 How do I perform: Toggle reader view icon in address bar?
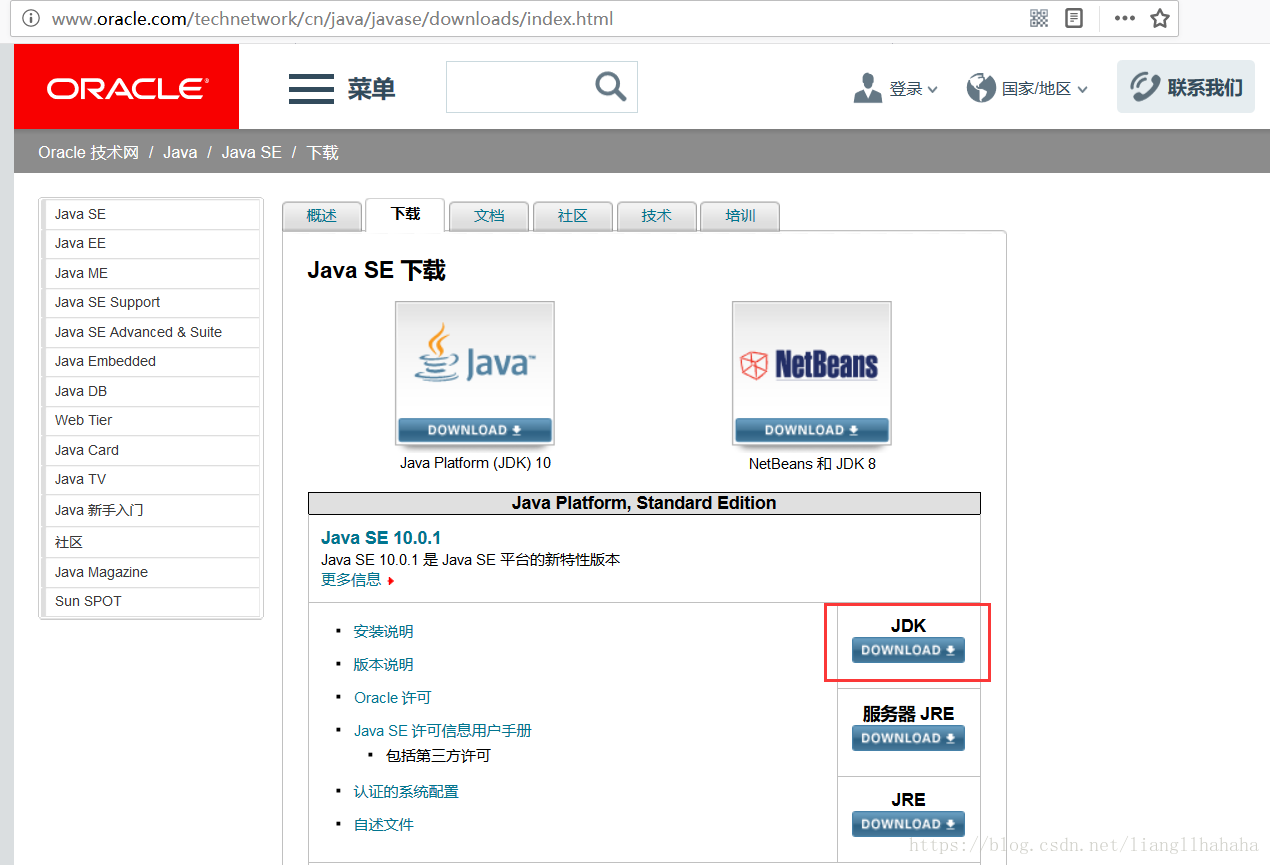pos(1074,18)
